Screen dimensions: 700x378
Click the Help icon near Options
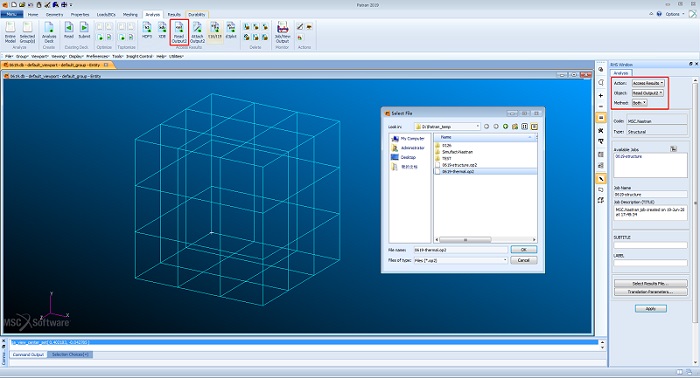click(659, 14)
